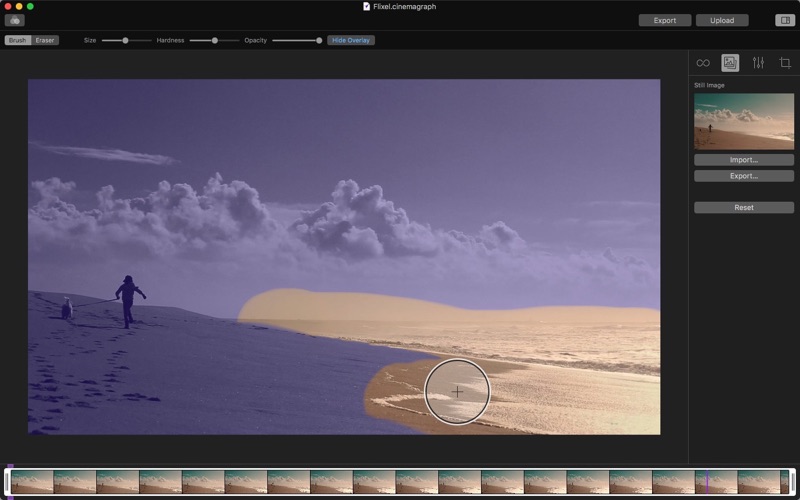The width and height of the screenshot is (800, 500).
Task: Click Import… for the still image
Action: [x=744, y=160]
